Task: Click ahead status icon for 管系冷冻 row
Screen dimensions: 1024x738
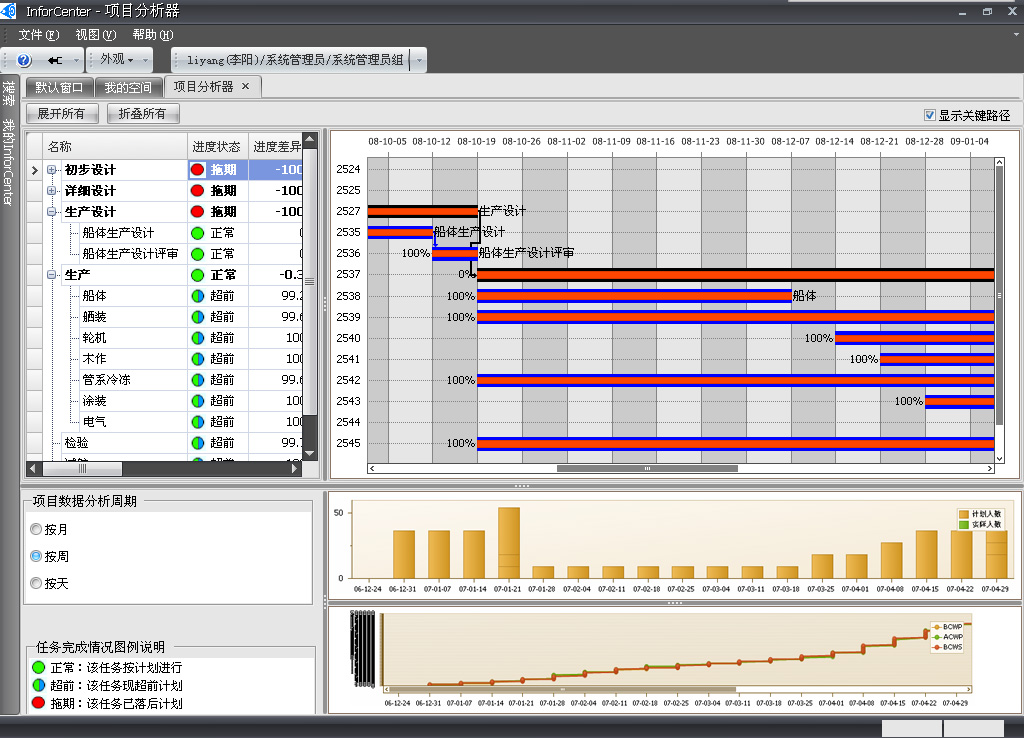Action: 197,380
